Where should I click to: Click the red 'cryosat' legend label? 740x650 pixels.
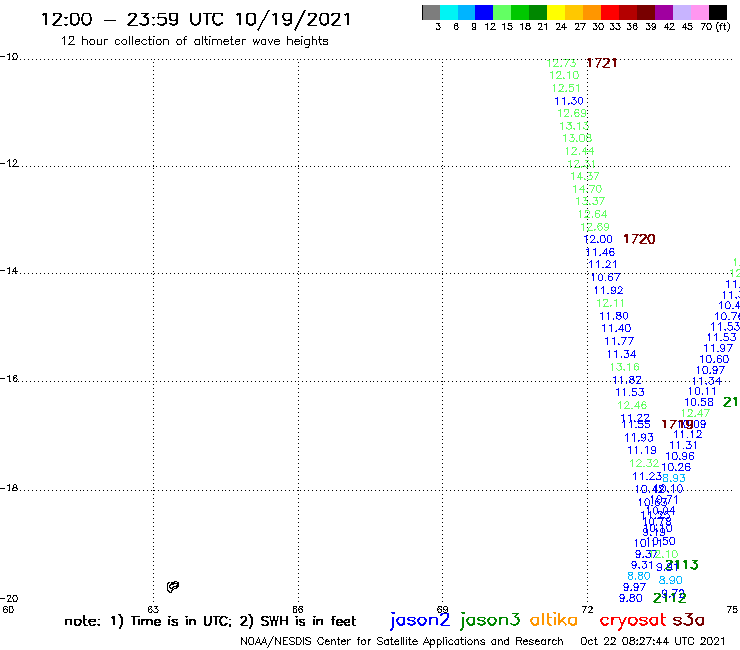[x=633, y=620]
